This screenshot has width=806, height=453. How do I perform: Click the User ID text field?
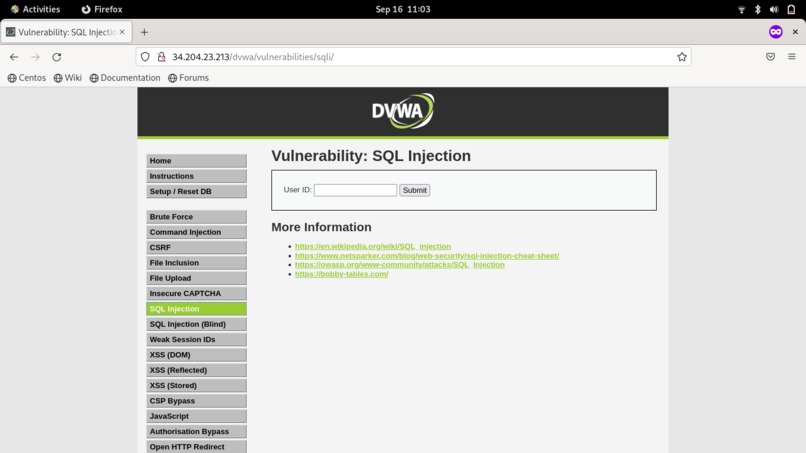pyautogui.click(x=355, y=190)
